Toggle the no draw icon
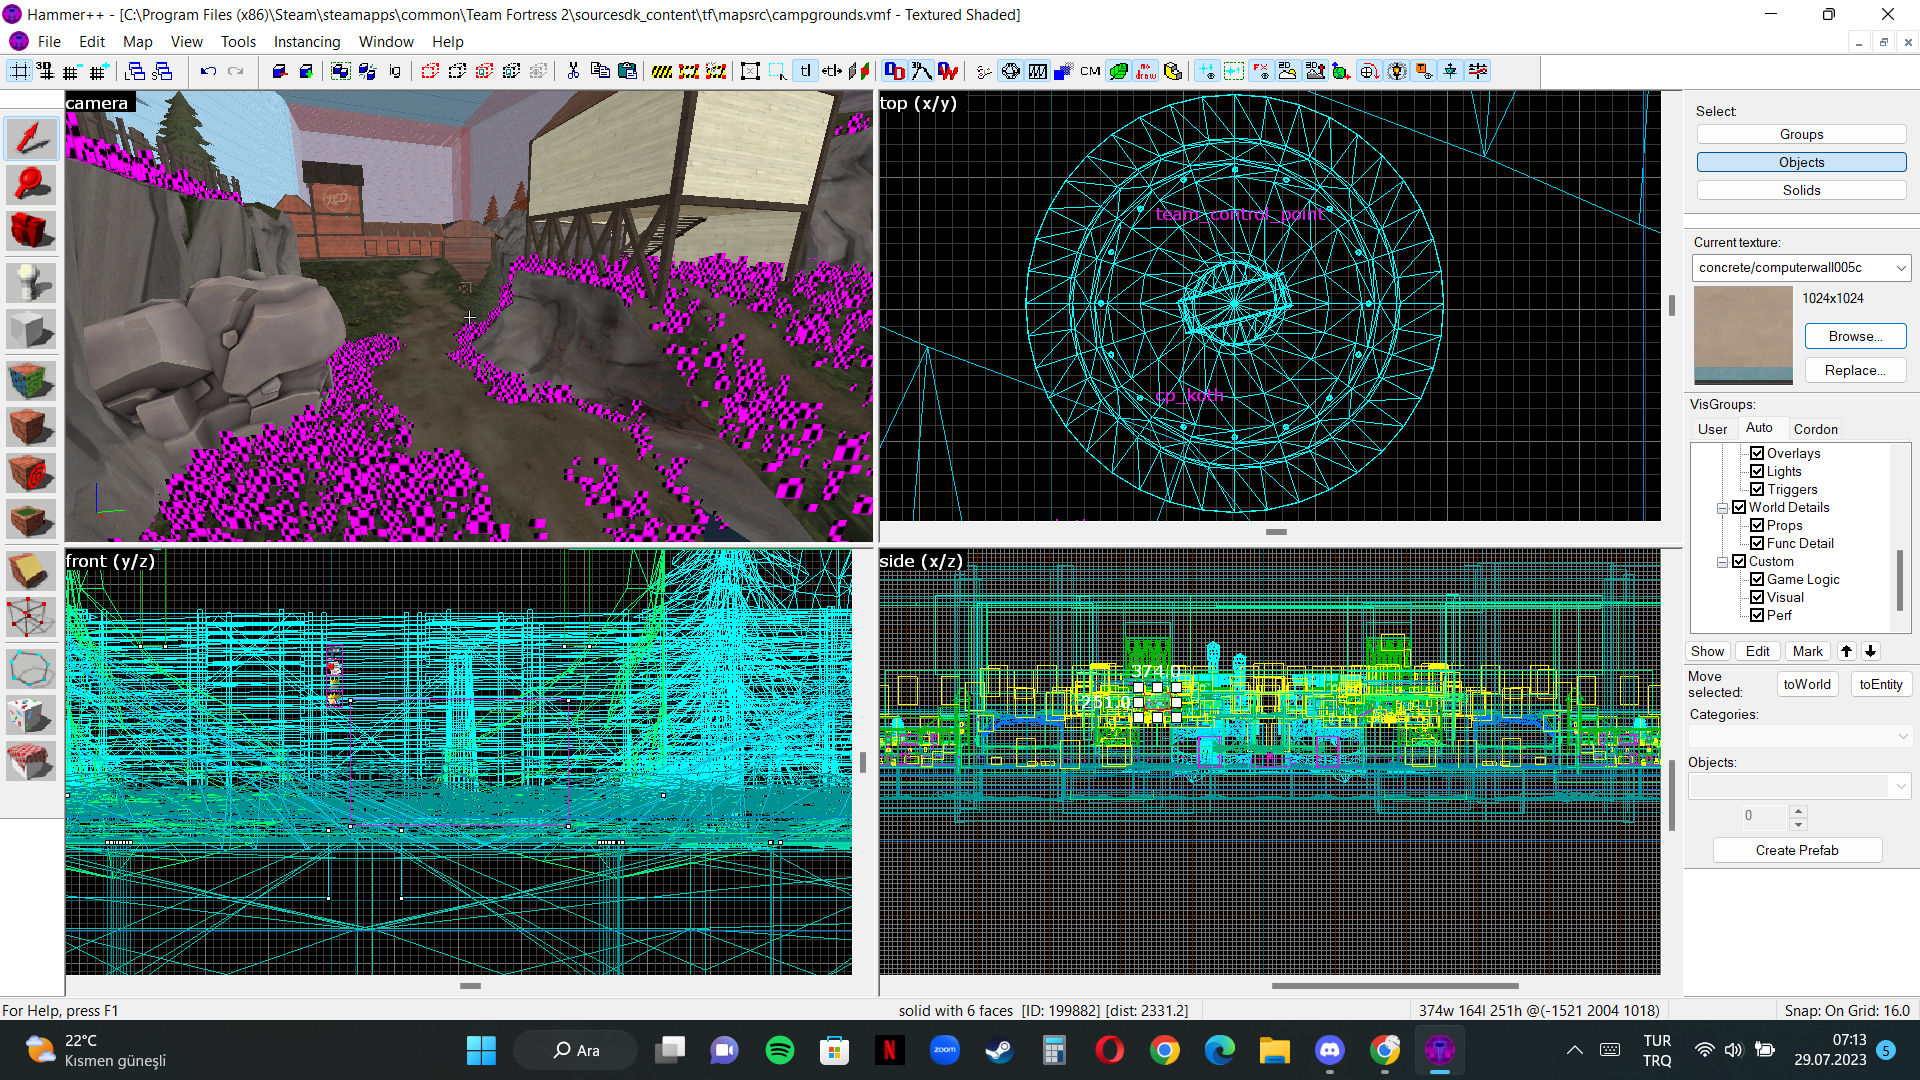Image resolution: width=1920 pixels, height=1080 pixels. 1146,71
